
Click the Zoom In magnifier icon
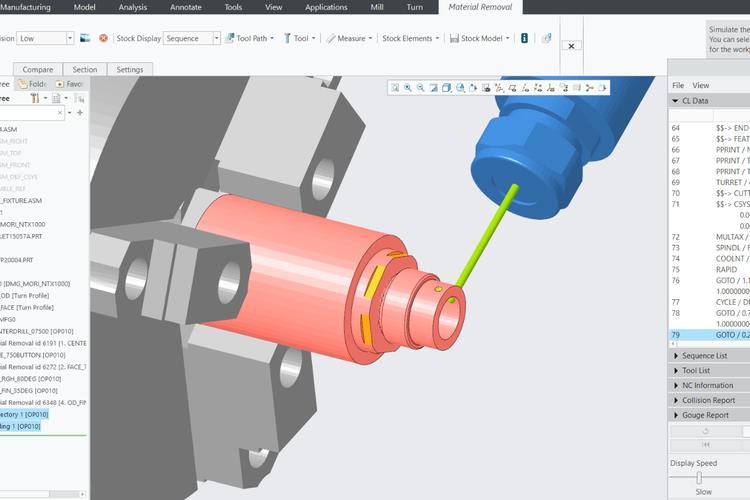pyautogui.click(x=407, y=88)
